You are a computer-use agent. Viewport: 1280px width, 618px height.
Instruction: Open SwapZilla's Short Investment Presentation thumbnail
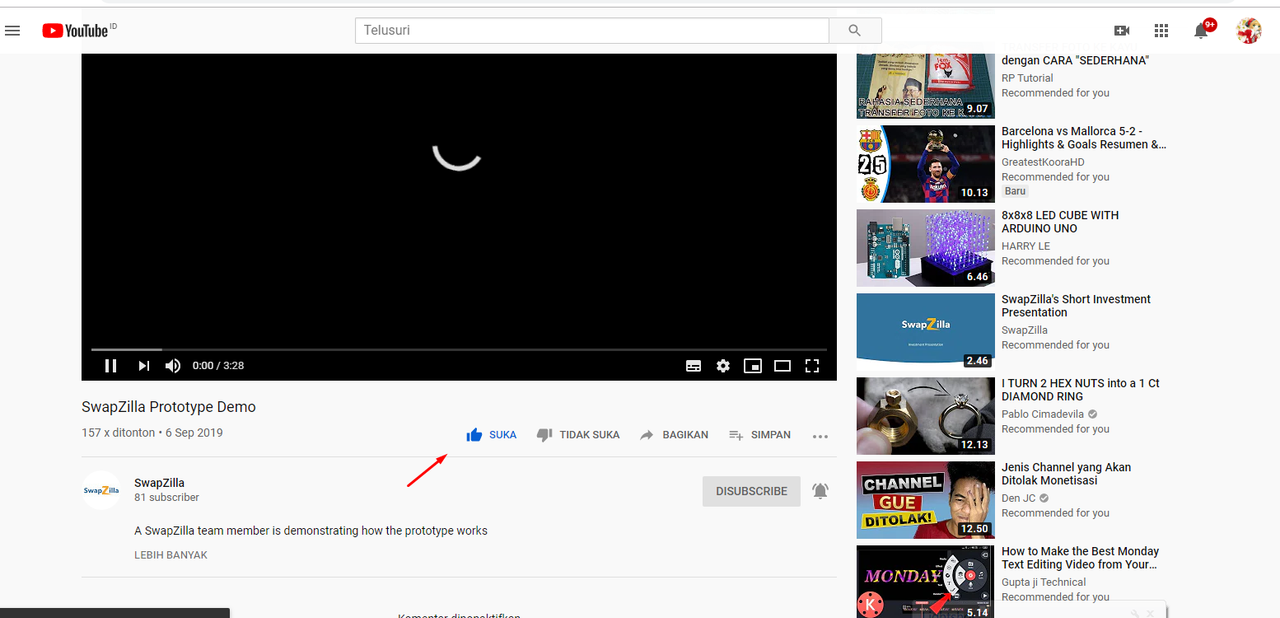point(926,331)
